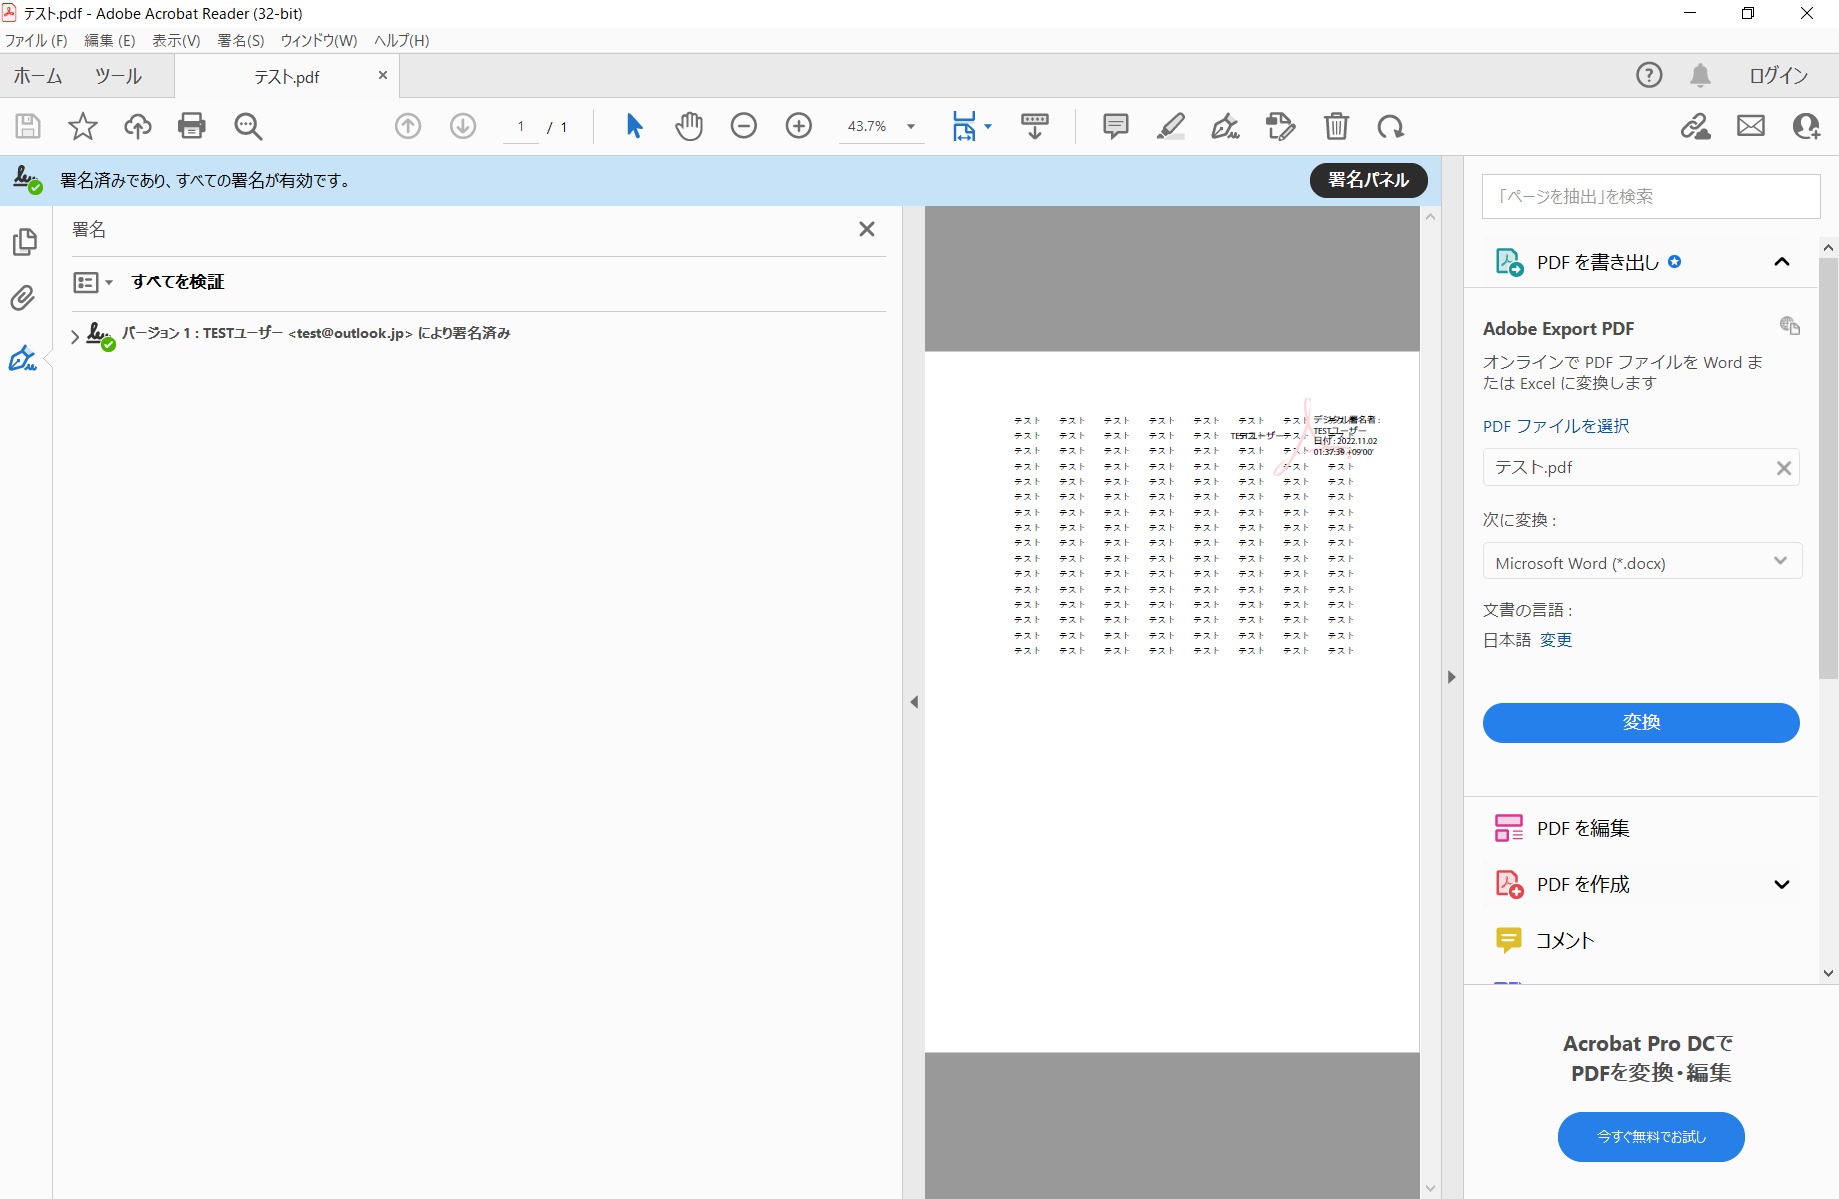Click the 変更 language link

pyautogui.click(x=1555, y=640)
